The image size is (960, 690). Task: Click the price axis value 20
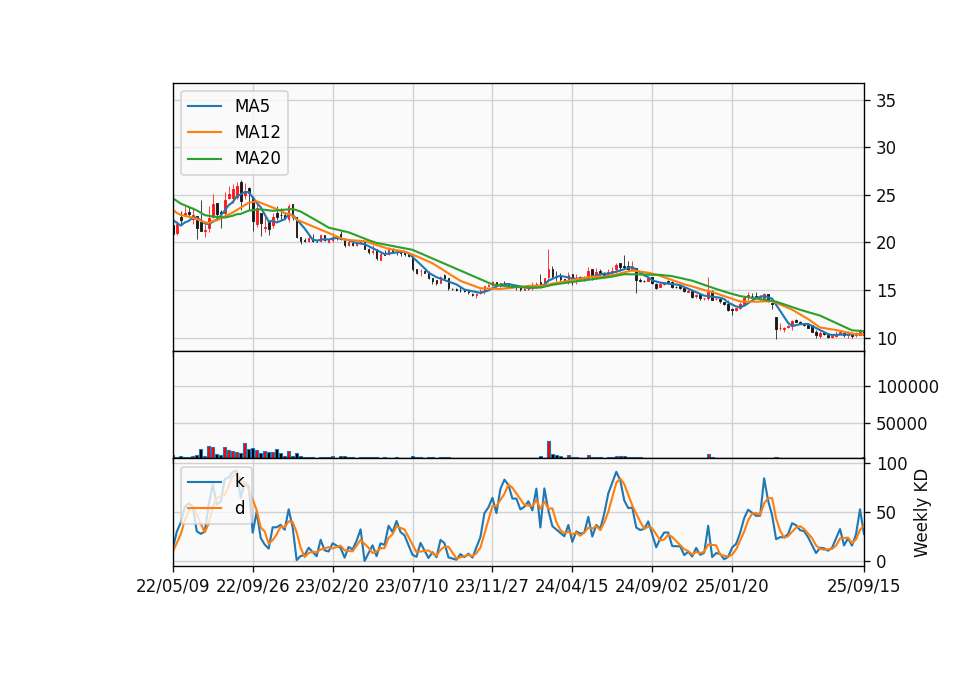point(886,243)
